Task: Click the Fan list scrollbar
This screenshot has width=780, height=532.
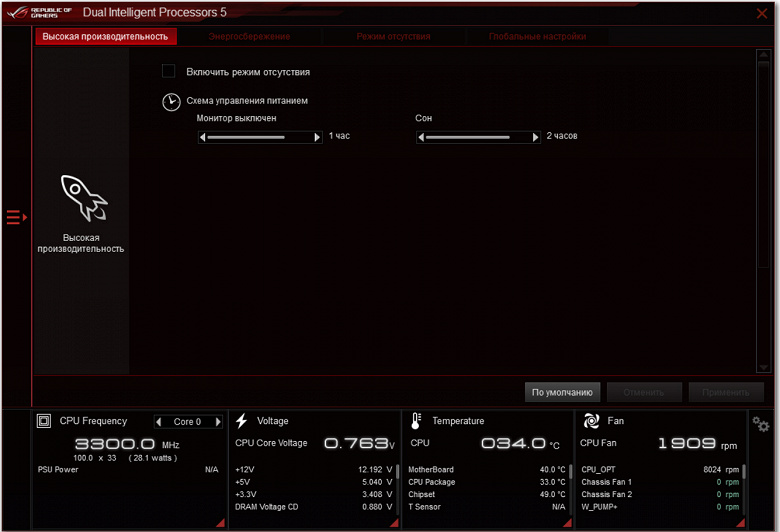Action: click(x=744, y=488)
